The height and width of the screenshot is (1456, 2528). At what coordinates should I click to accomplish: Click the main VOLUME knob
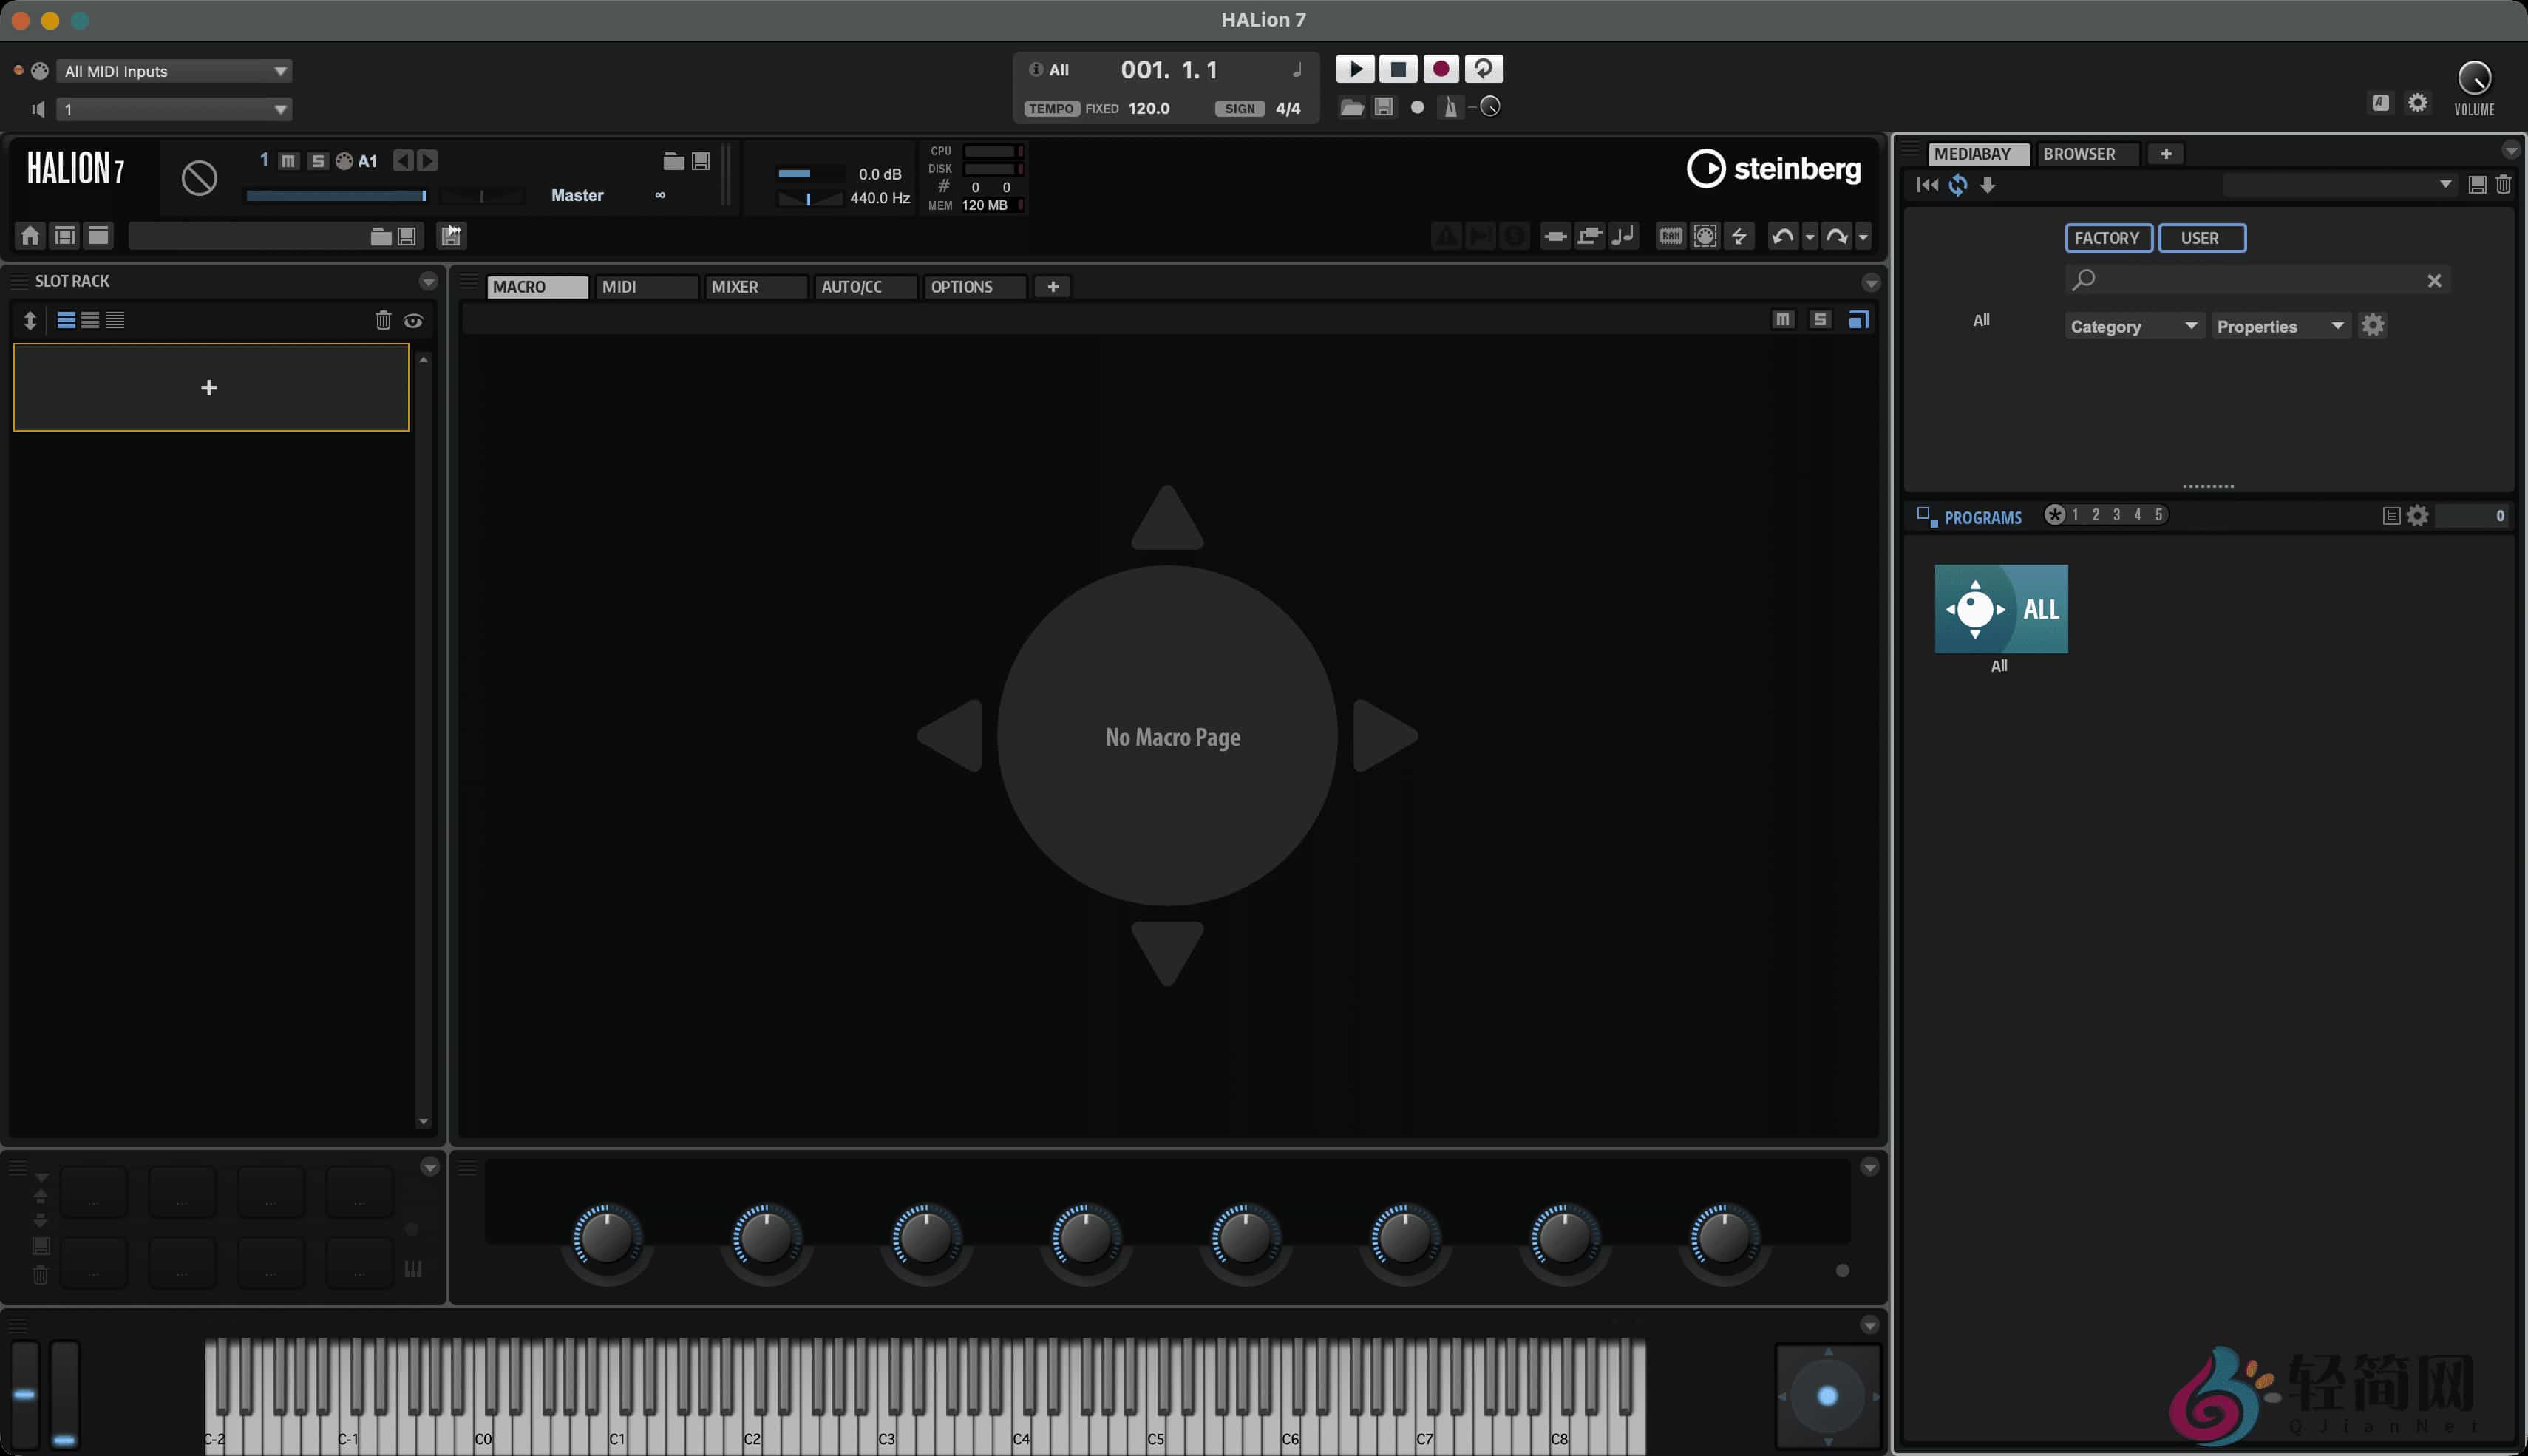(2473, 78)
